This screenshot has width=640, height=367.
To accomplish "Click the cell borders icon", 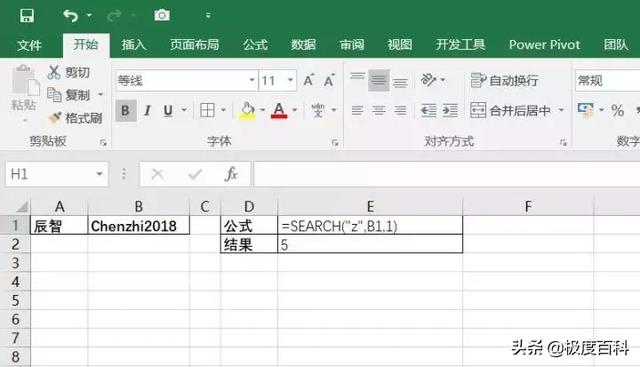I will [207, 110].
